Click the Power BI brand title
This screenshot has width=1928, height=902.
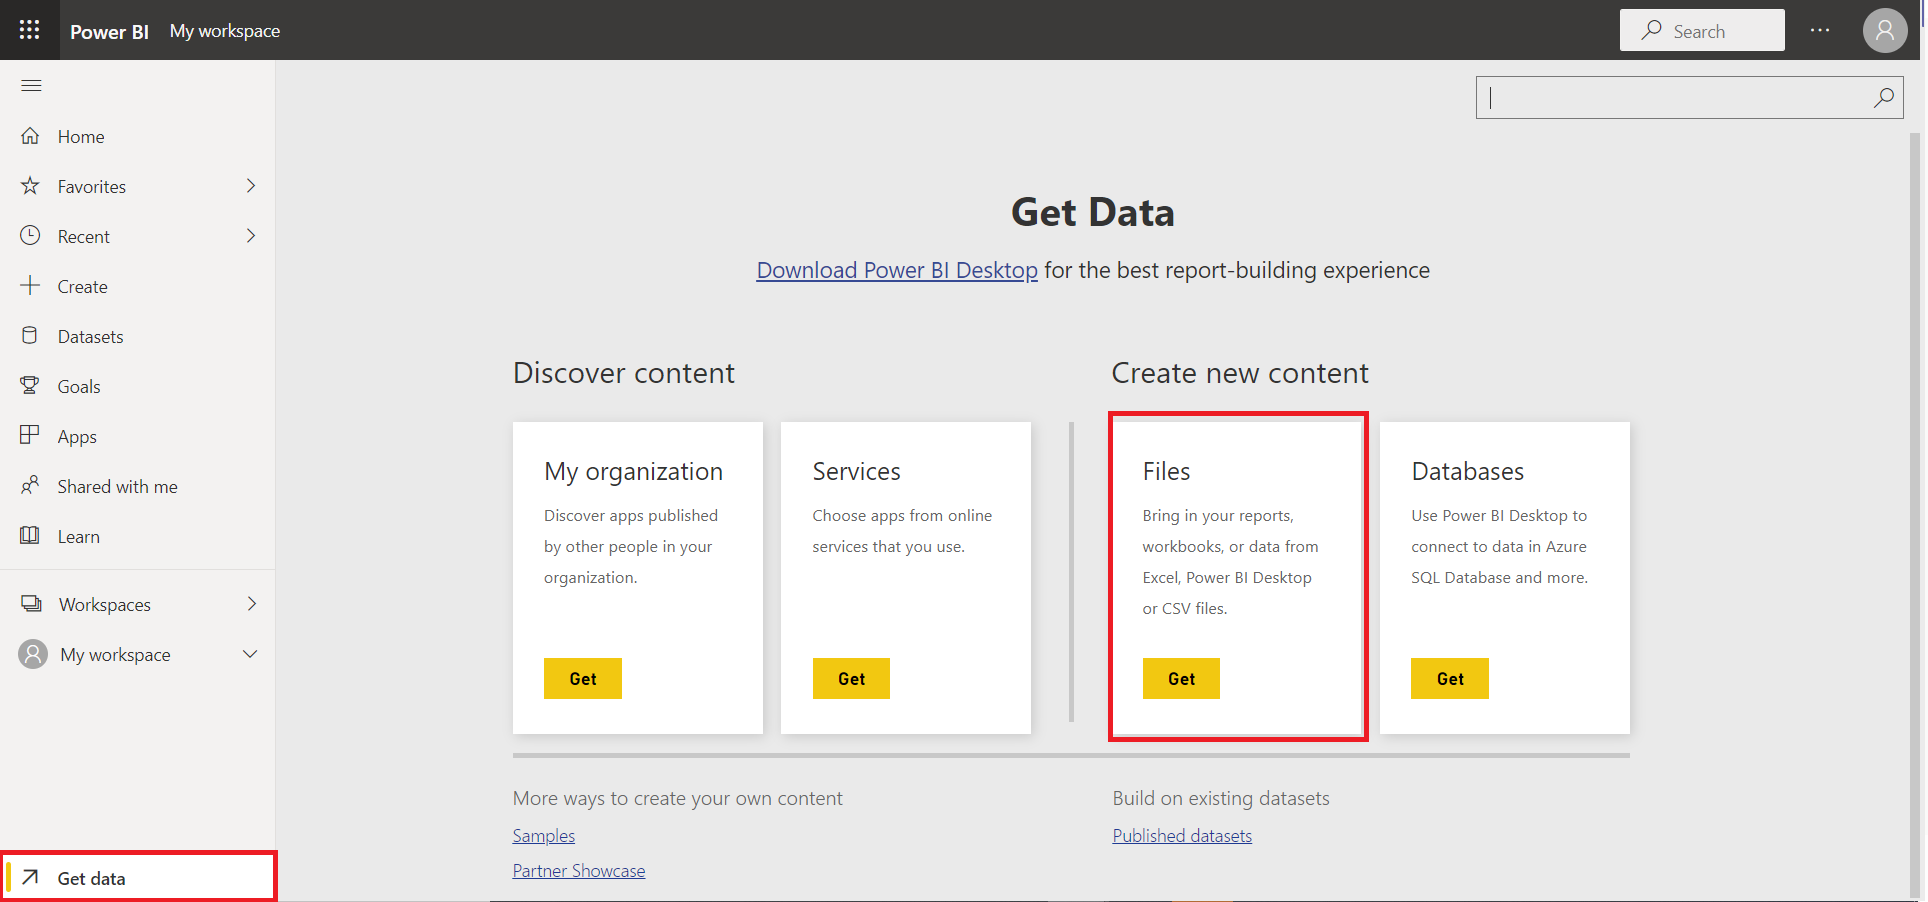click(x=109, y=31)
